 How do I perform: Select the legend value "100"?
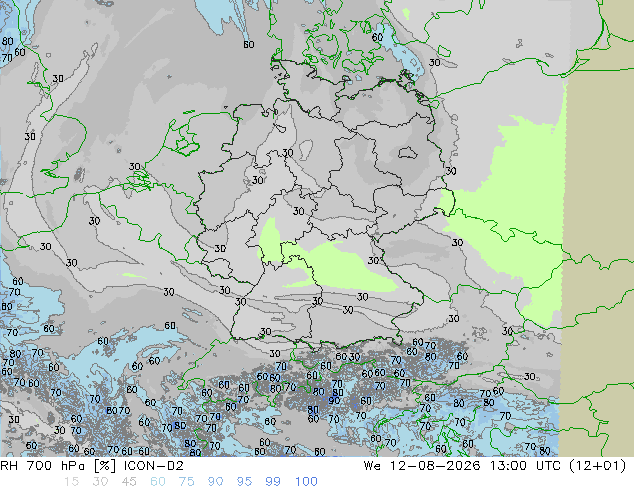coord(306,482)
